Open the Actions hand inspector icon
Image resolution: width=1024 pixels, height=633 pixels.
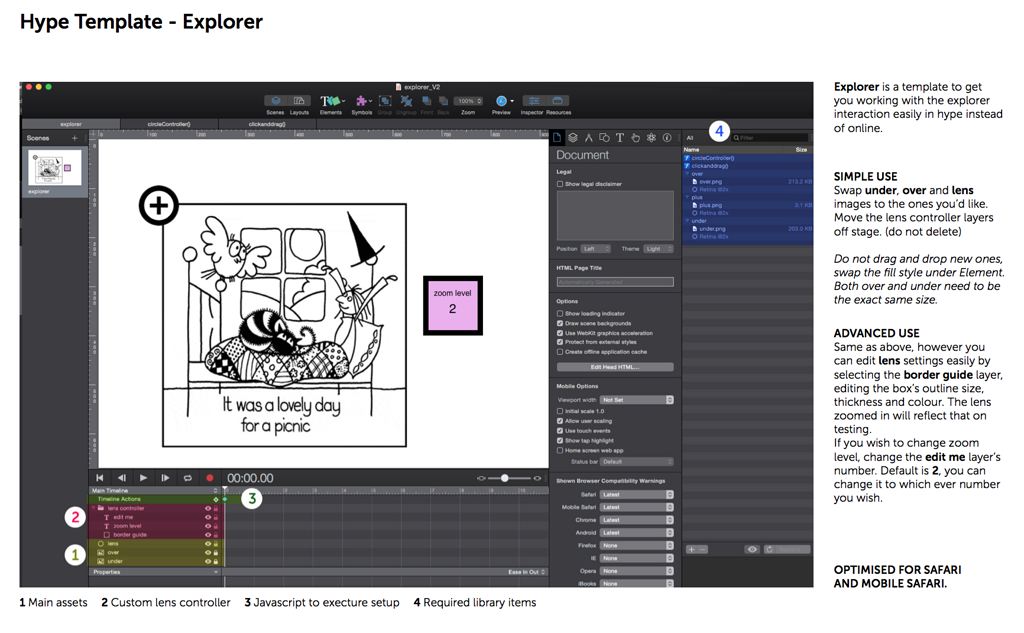635,138
